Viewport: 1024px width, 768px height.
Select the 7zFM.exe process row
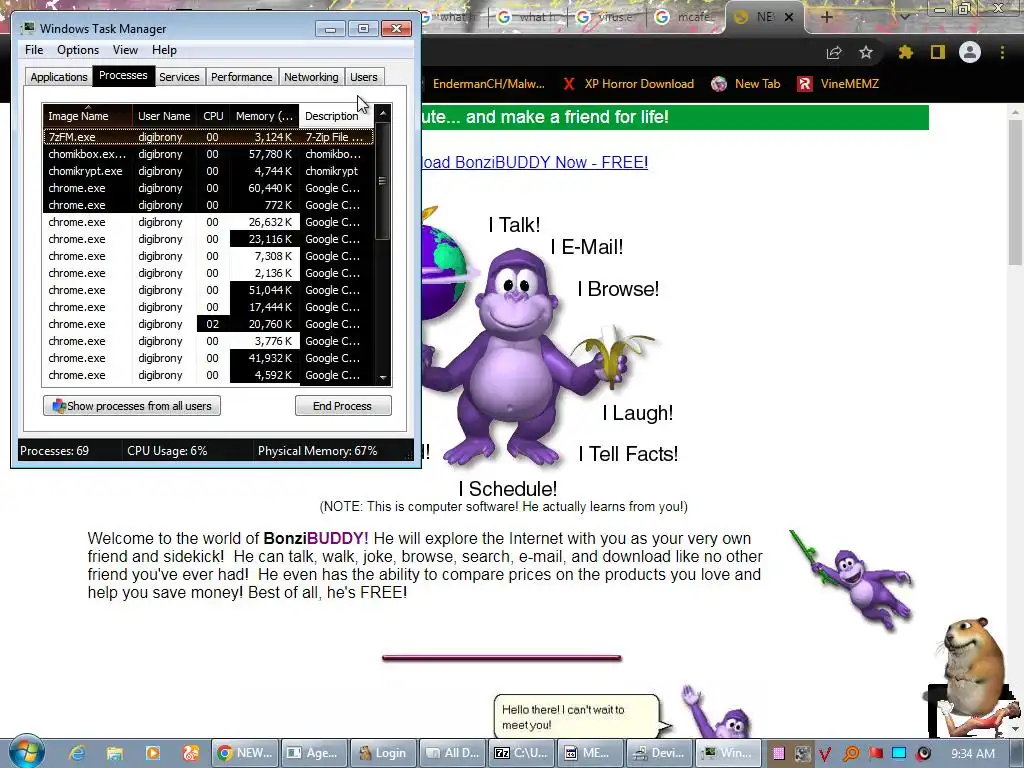click(208, 137)
